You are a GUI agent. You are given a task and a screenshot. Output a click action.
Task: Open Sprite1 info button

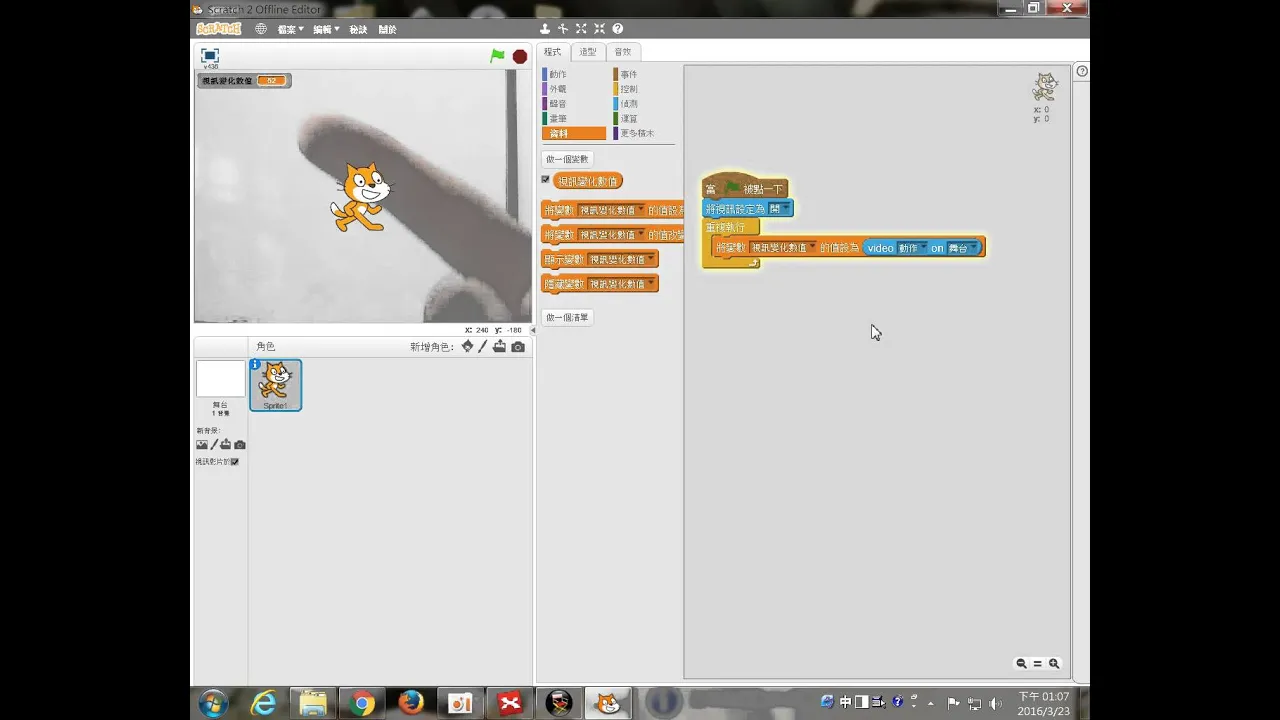[255, 365]
